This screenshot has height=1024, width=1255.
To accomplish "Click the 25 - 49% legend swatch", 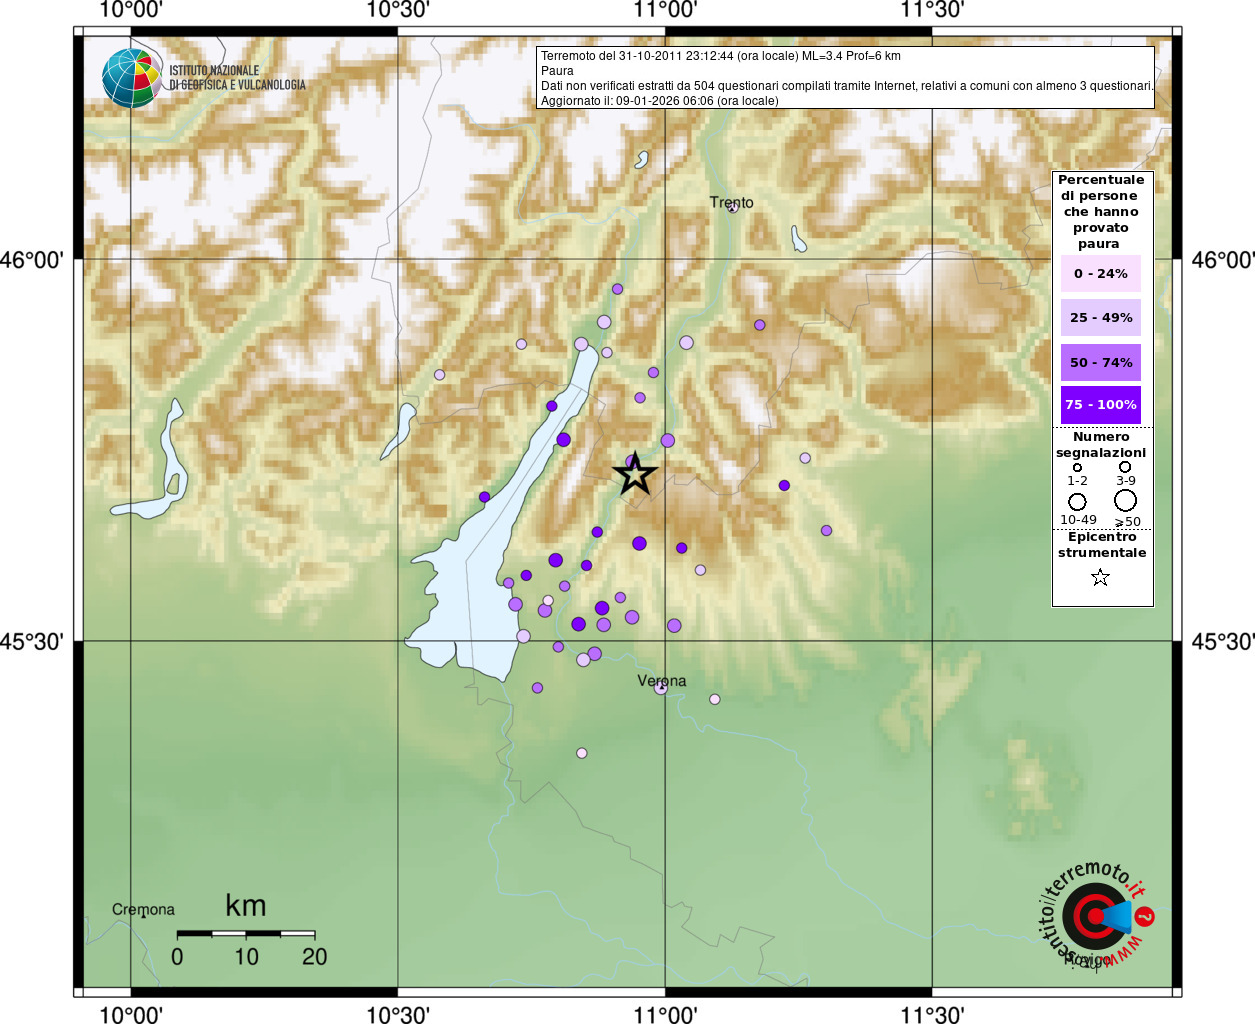I will (1100, 317).
